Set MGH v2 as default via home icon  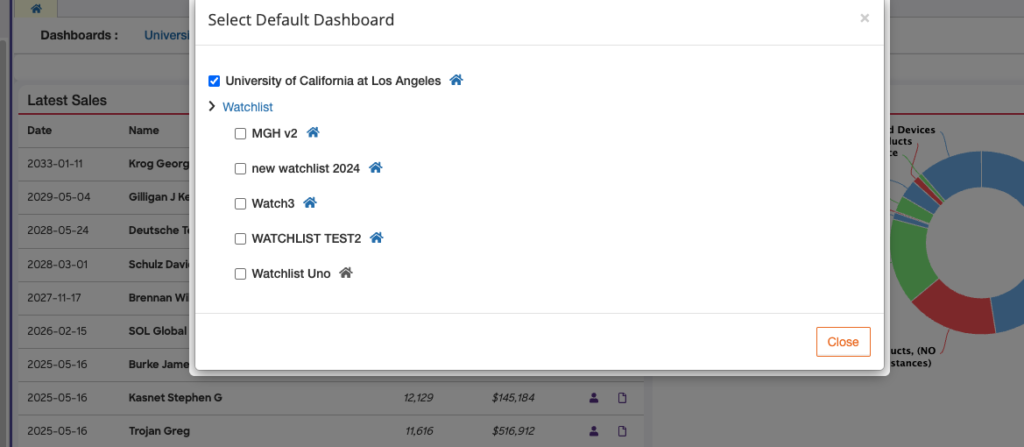point(313,132)
